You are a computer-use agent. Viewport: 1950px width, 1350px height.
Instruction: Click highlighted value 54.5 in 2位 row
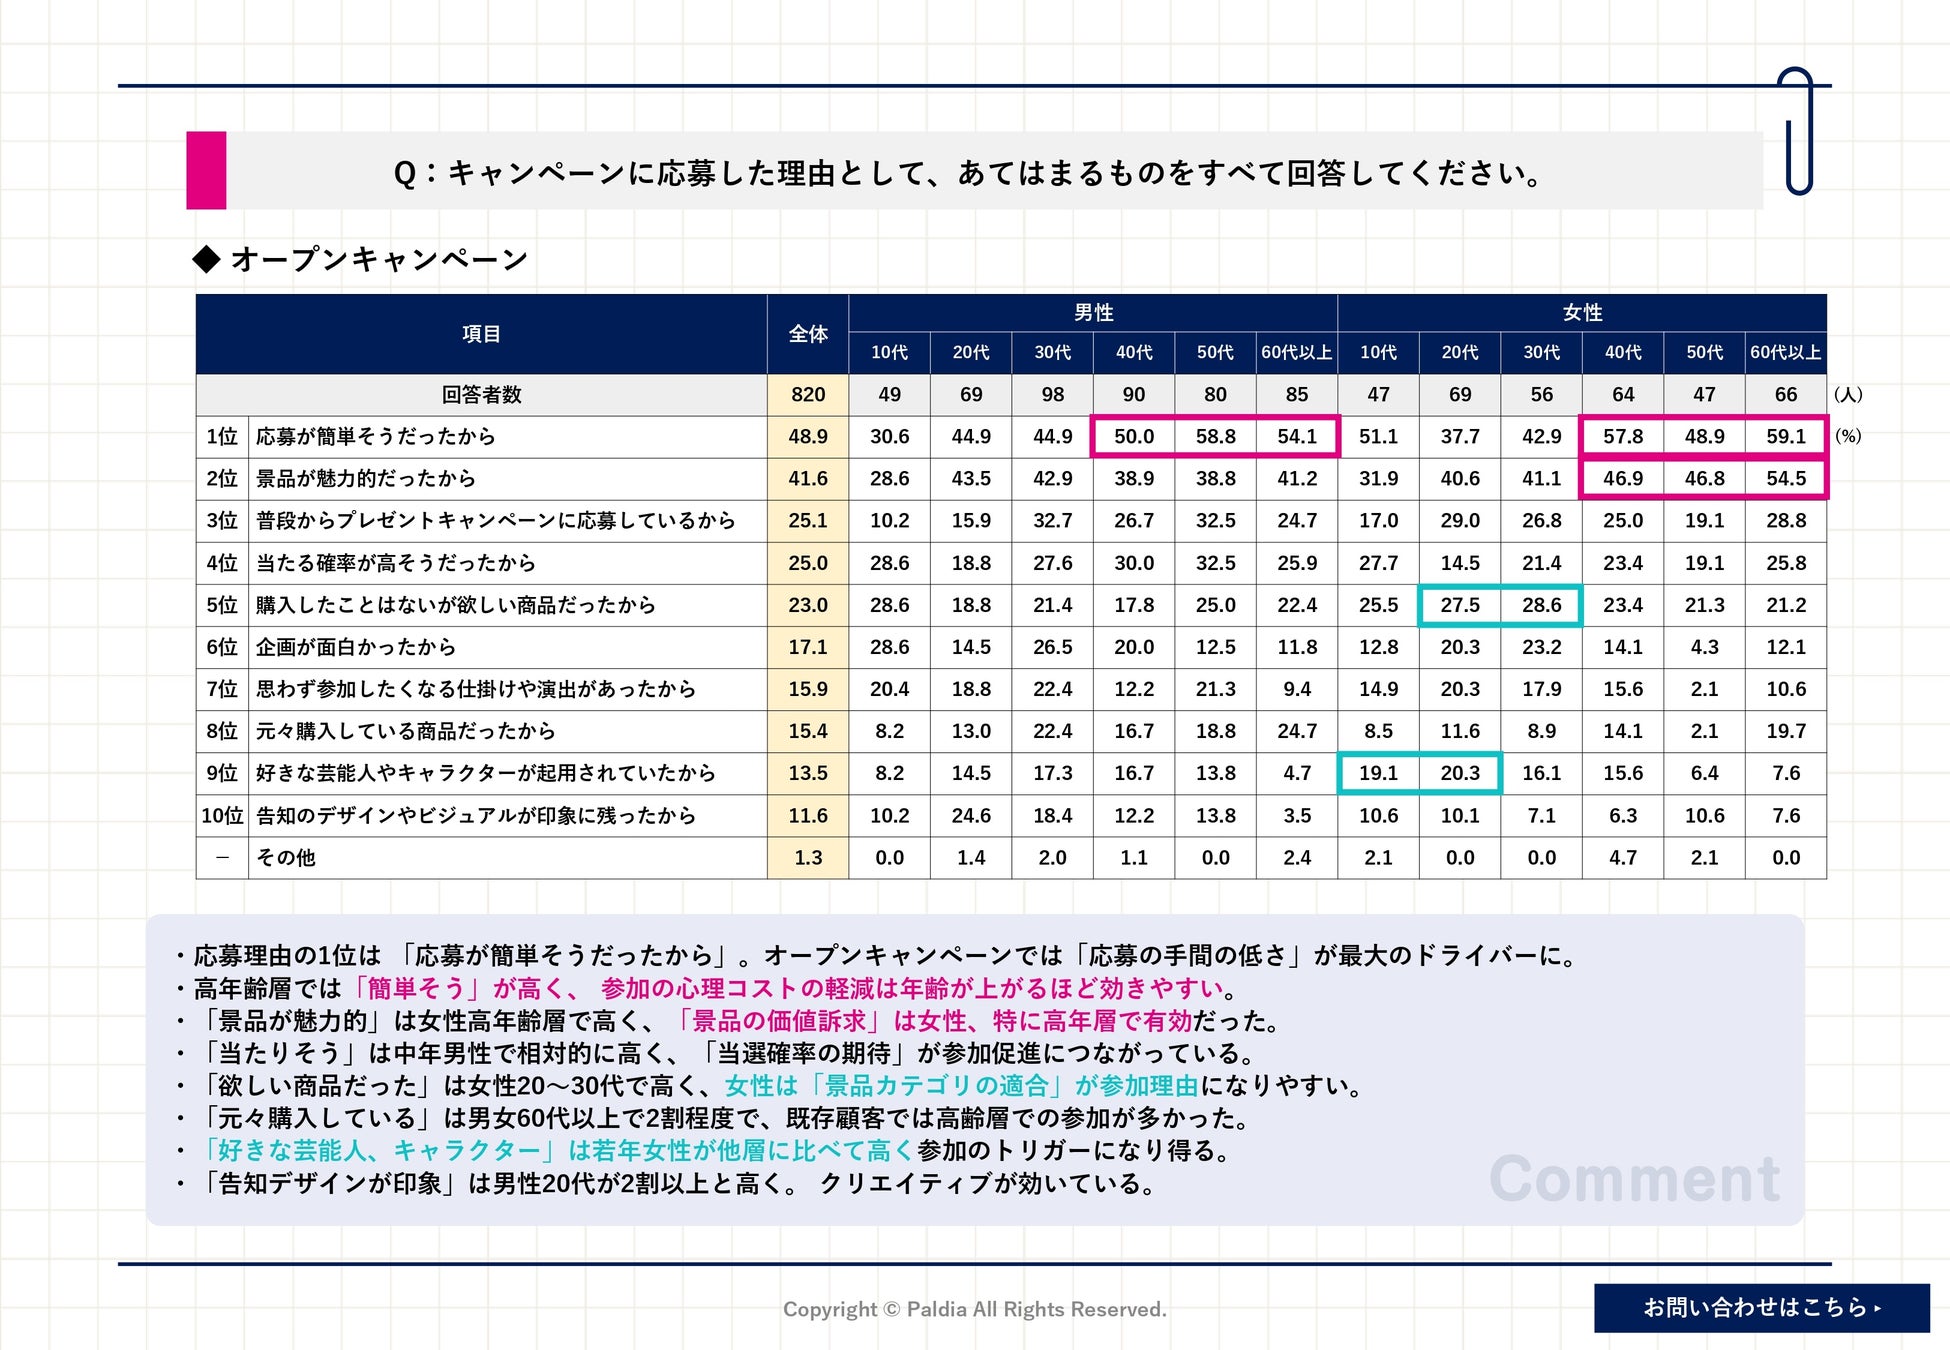click(x=1786, y=479)
